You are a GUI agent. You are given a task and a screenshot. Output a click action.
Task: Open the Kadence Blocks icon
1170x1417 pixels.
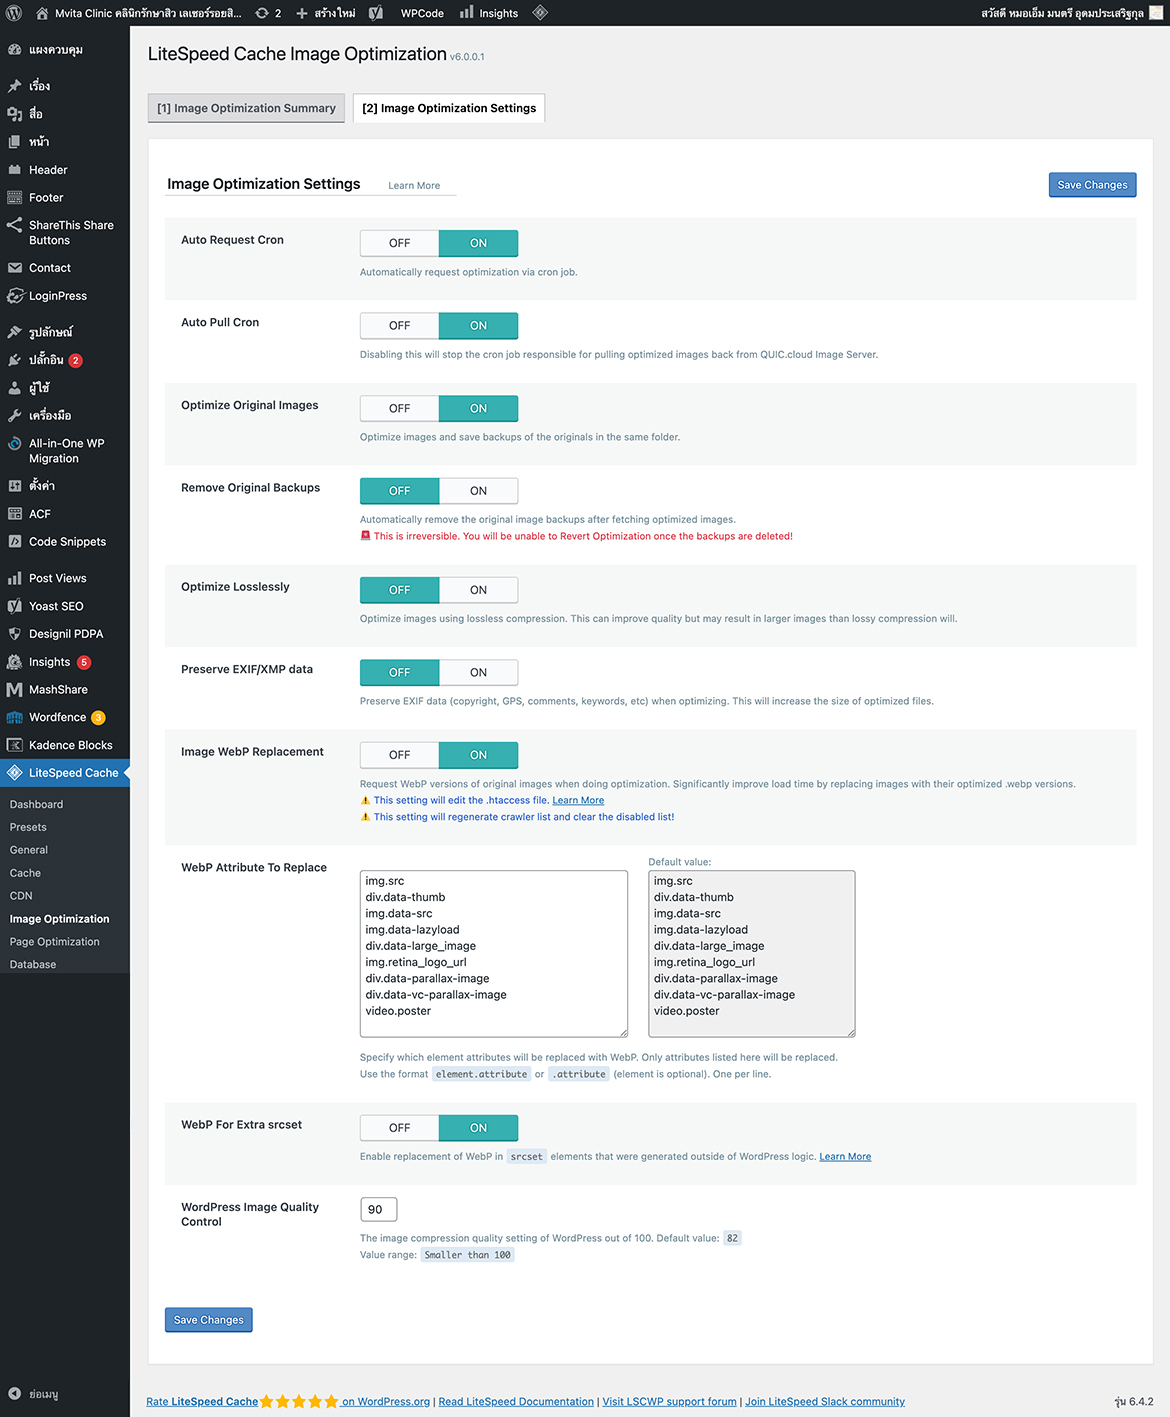[x=15, y=745]
